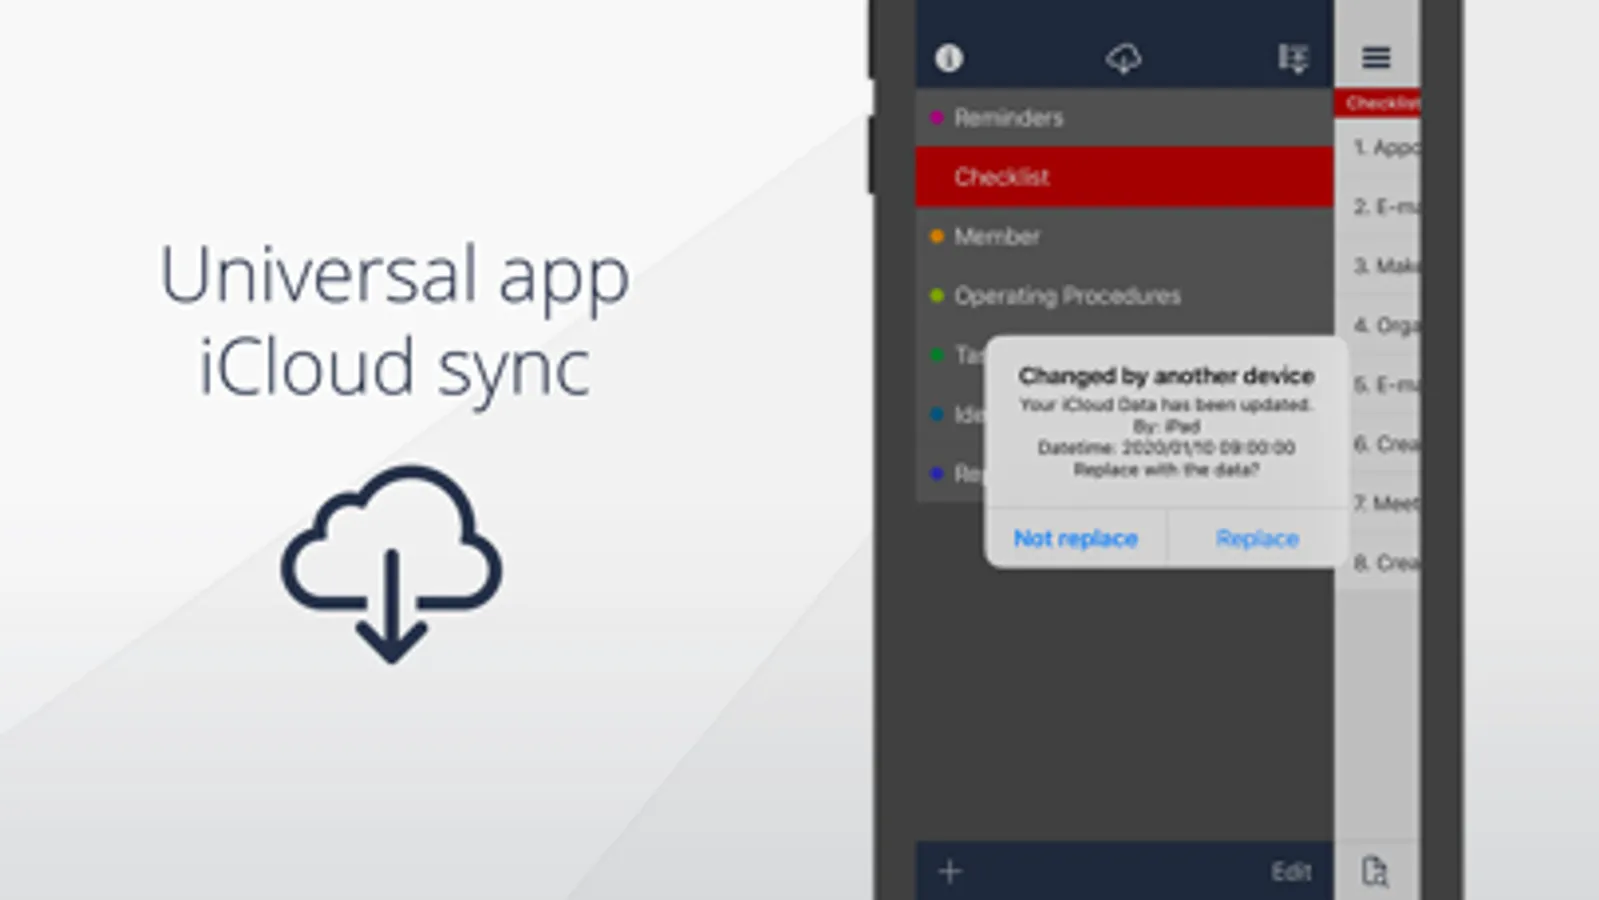Select the Member list
Viewport: 1599px width, 900px height.
pyautogui.click(x=1124, y=236)
